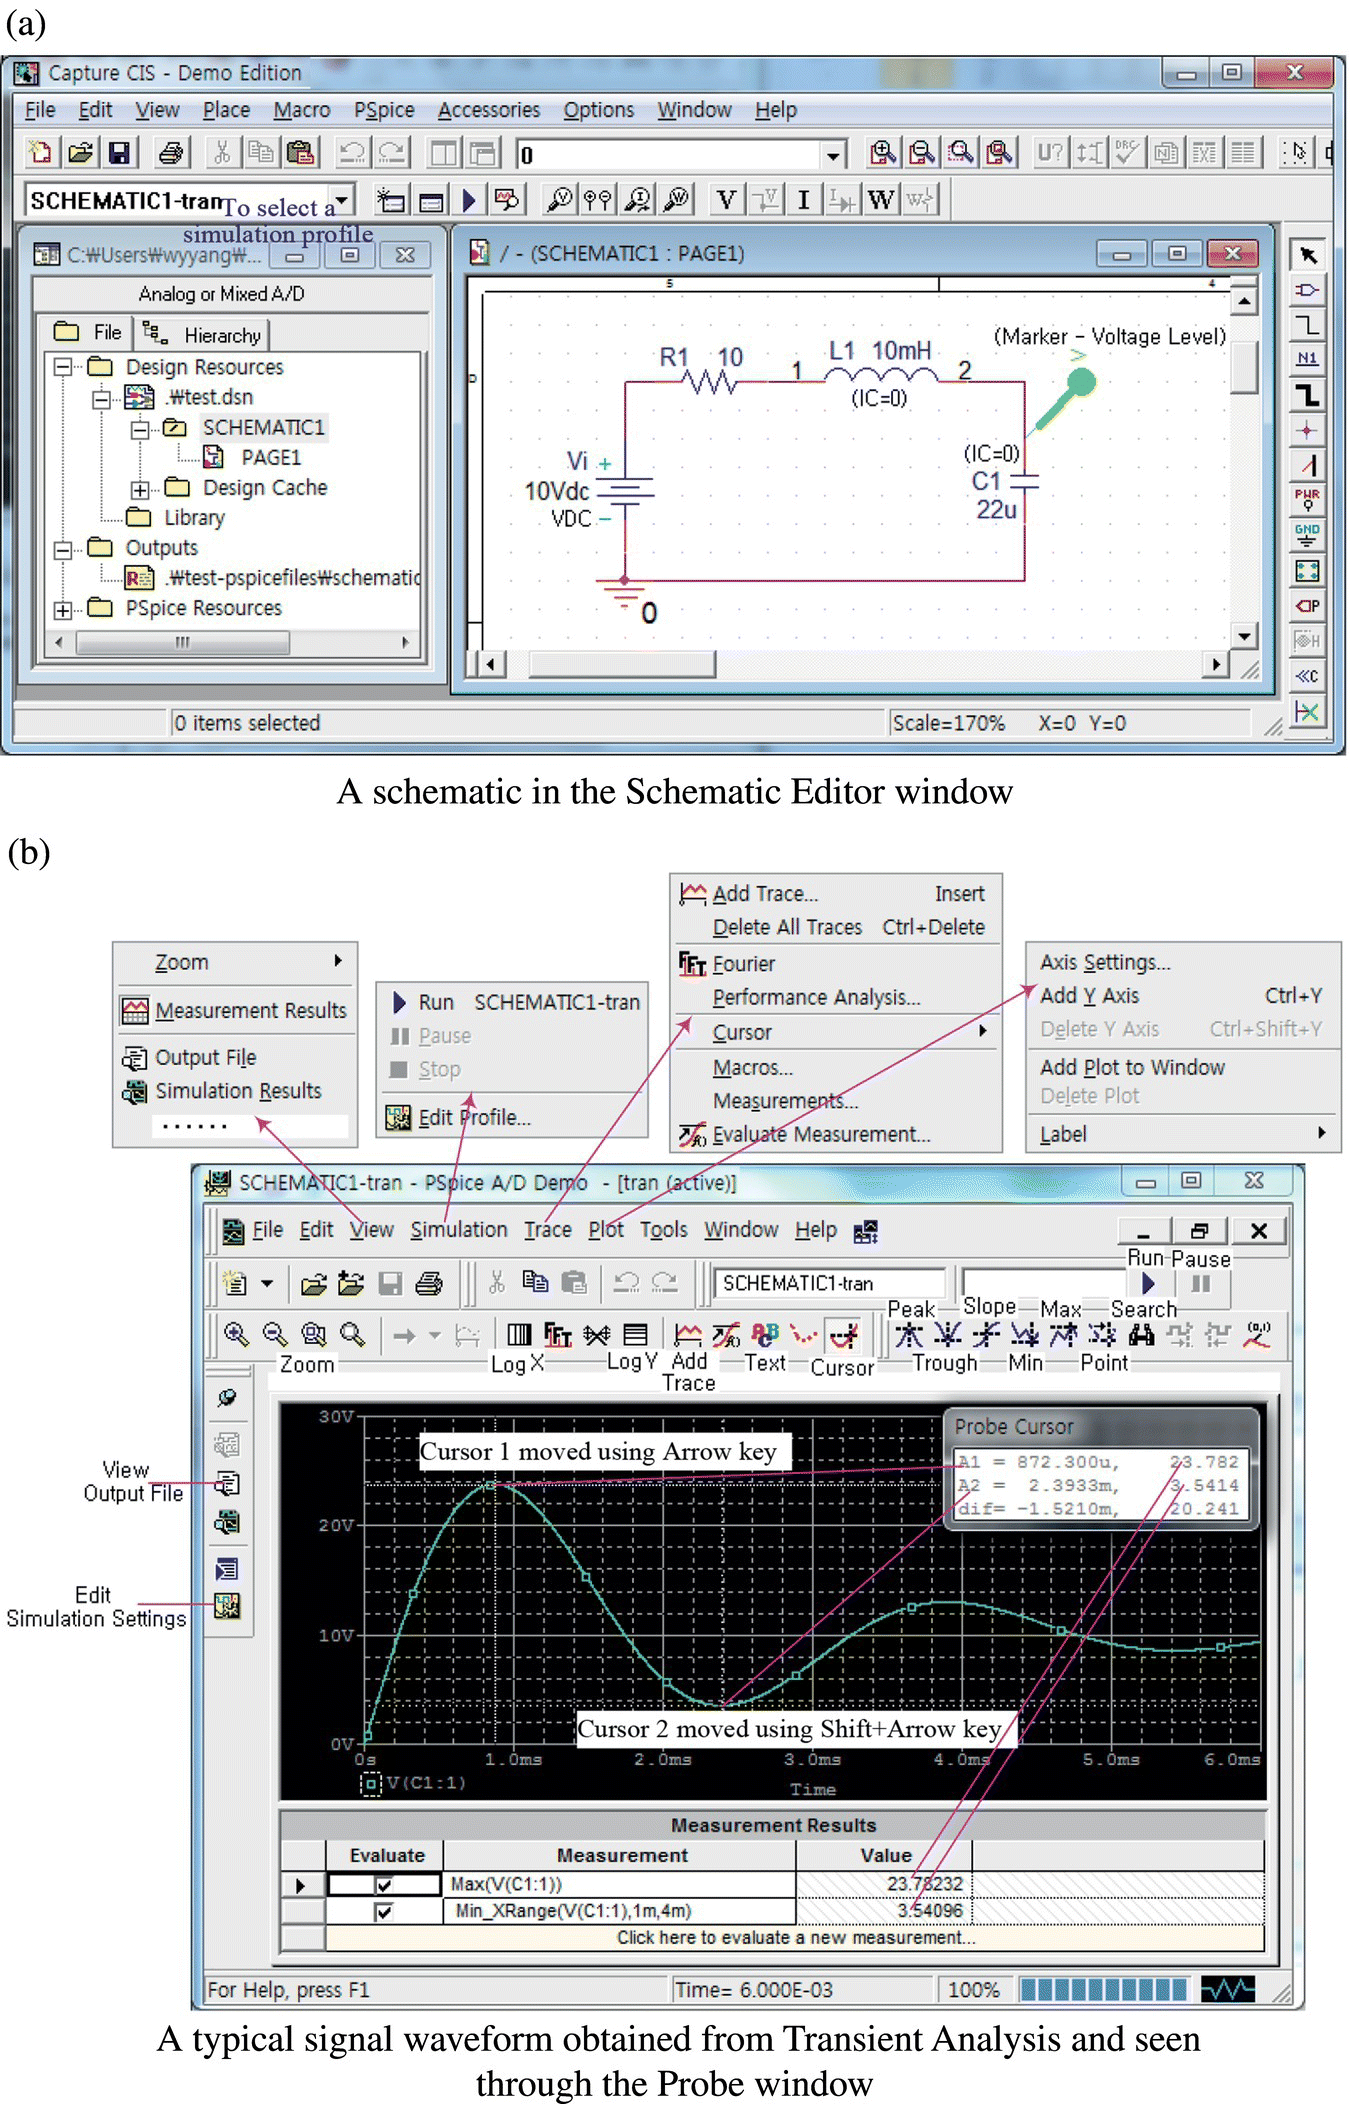The image size is (1350, 2104).
Task: Select the Place wire tool in right palette
Action: pyautogui.click(x=1307, y=325)
